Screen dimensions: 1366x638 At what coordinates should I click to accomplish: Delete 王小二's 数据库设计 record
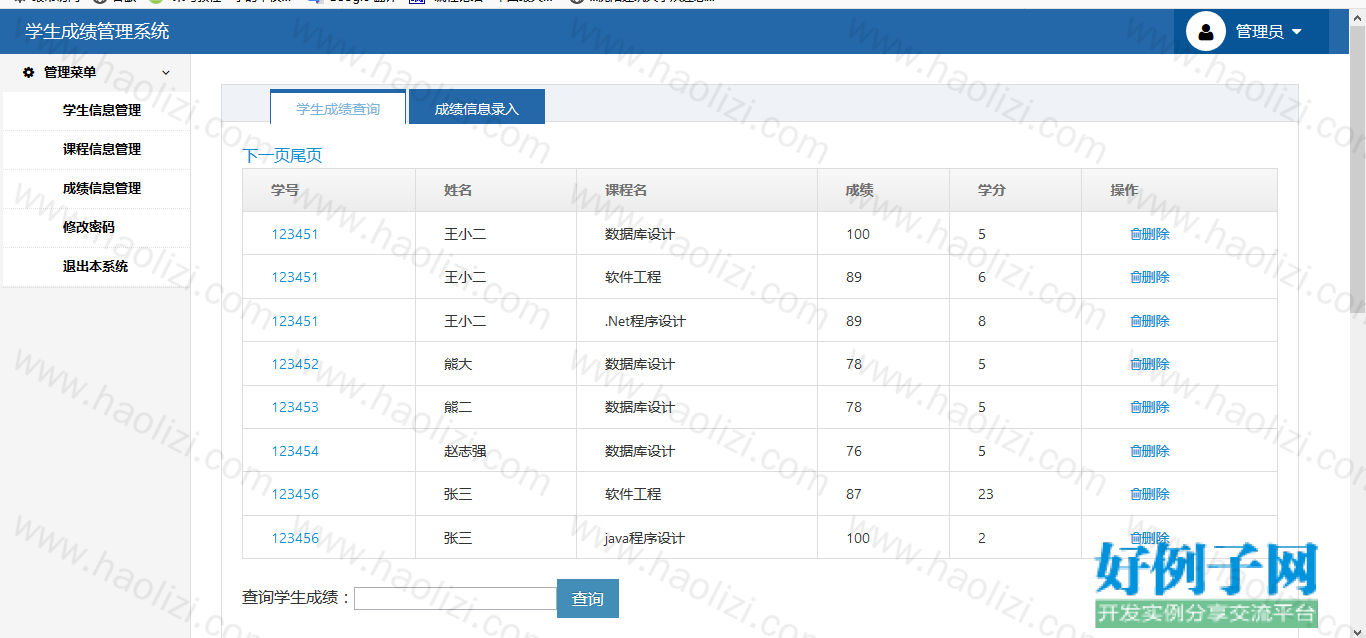coord(1150,234)
